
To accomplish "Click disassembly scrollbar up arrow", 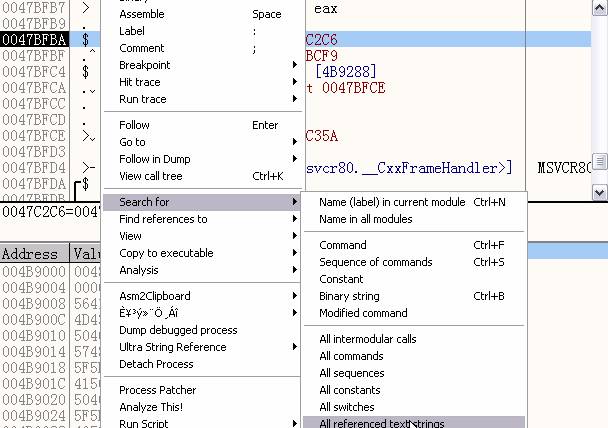I will (599, 8).
